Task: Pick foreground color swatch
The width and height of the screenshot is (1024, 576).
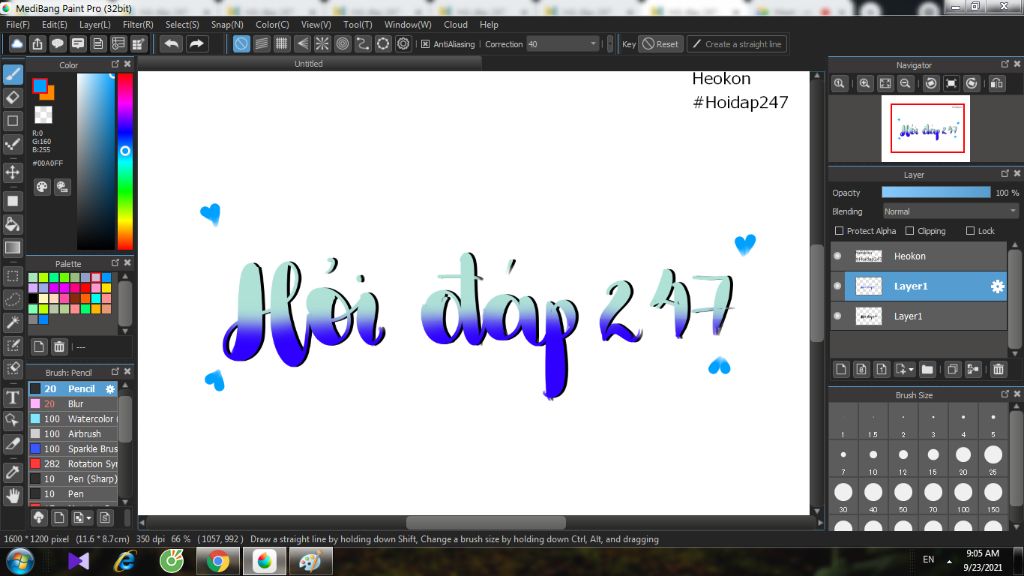Action: pos(40,86)
